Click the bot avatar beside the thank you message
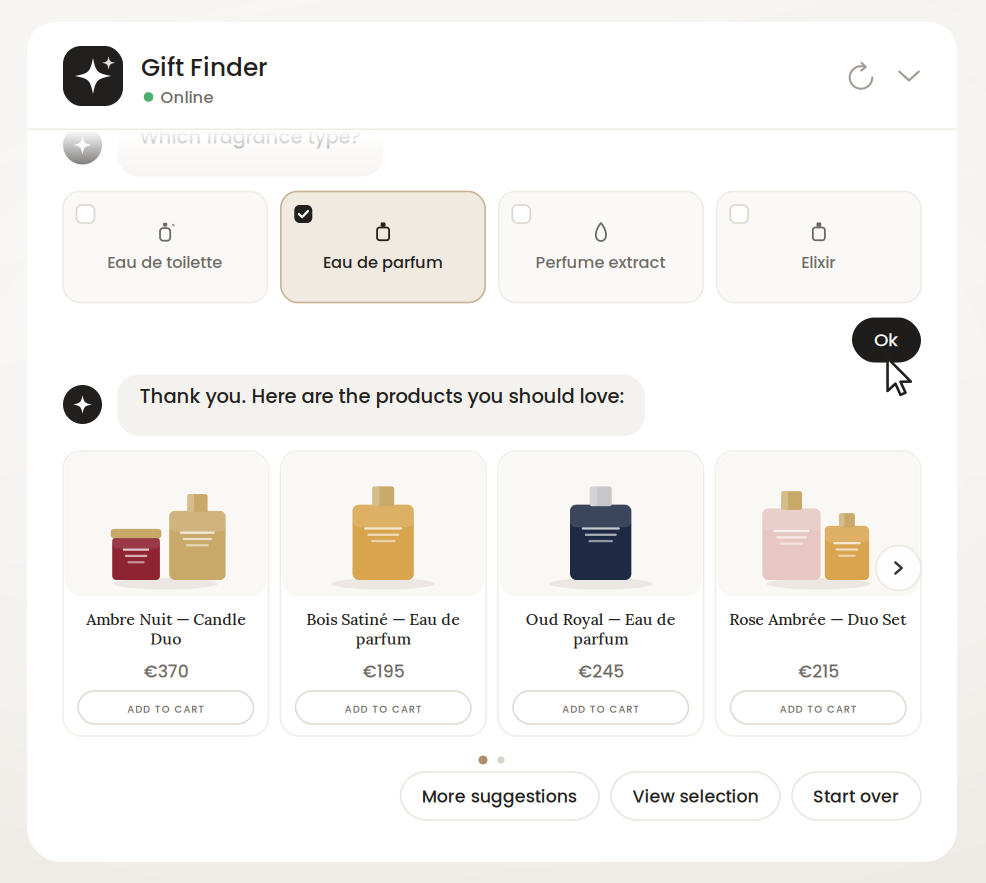The width and height of the screenshot is (986, 883). point(82,404)
